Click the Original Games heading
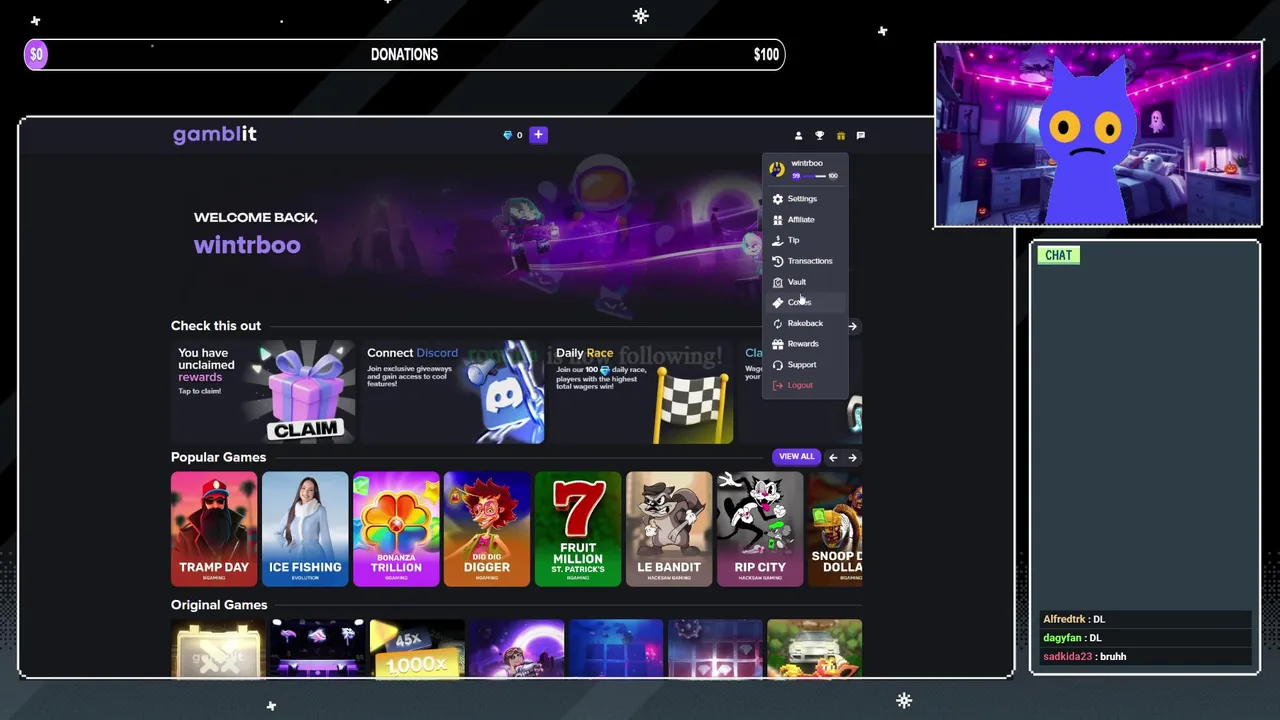Viewport: 1280px width, 720px height. click(x=219, y=605)
